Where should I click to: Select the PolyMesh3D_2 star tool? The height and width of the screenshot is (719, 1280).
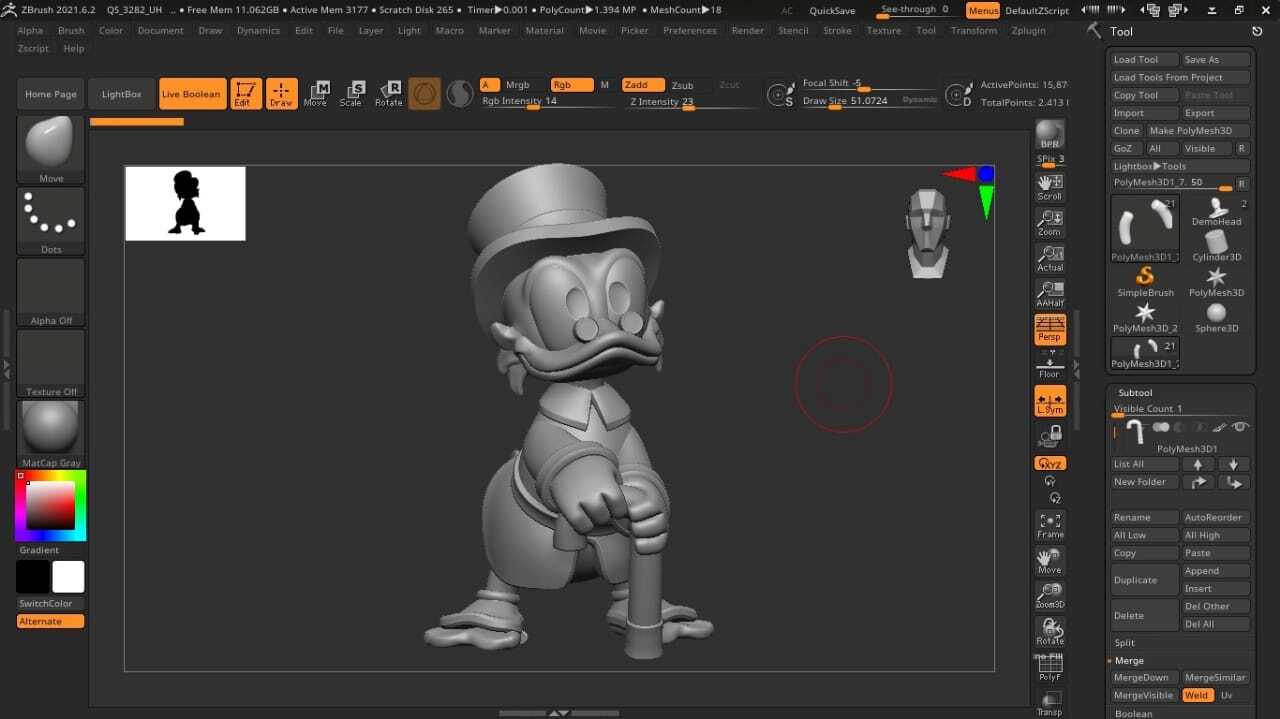click(1145, 317)
